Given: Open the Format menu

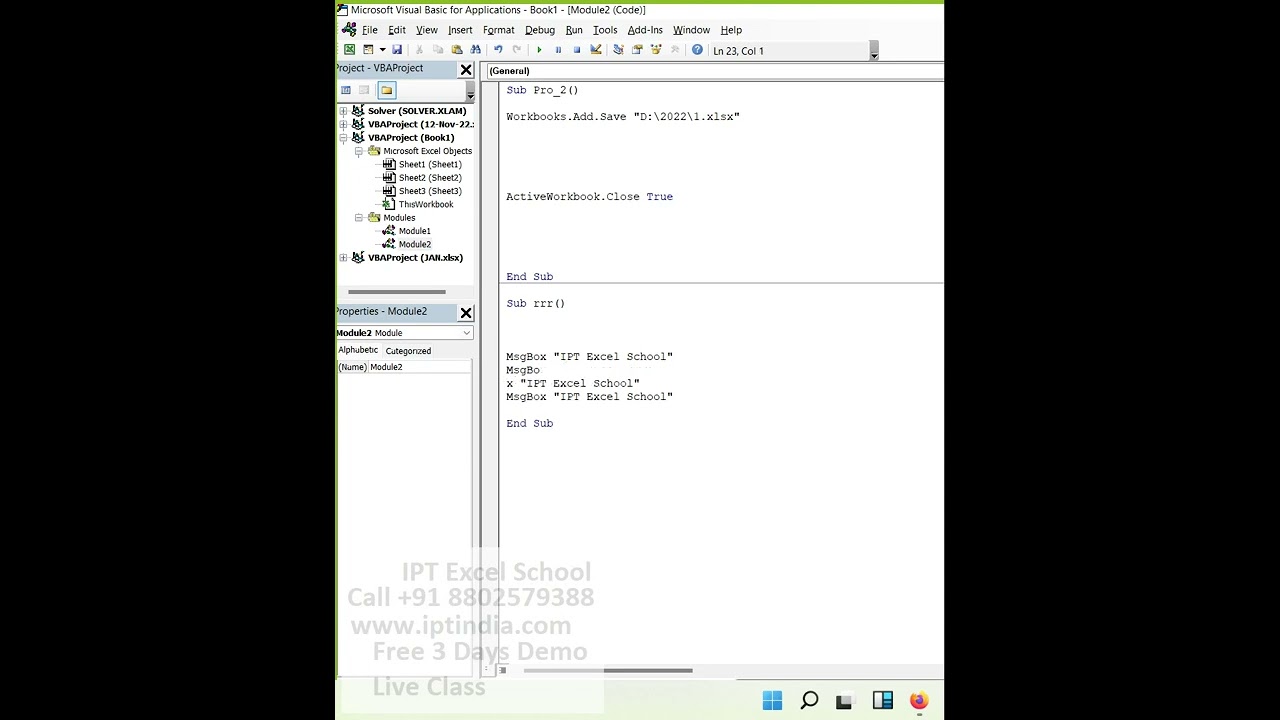Looking at the screenshot, I should 498,30.
